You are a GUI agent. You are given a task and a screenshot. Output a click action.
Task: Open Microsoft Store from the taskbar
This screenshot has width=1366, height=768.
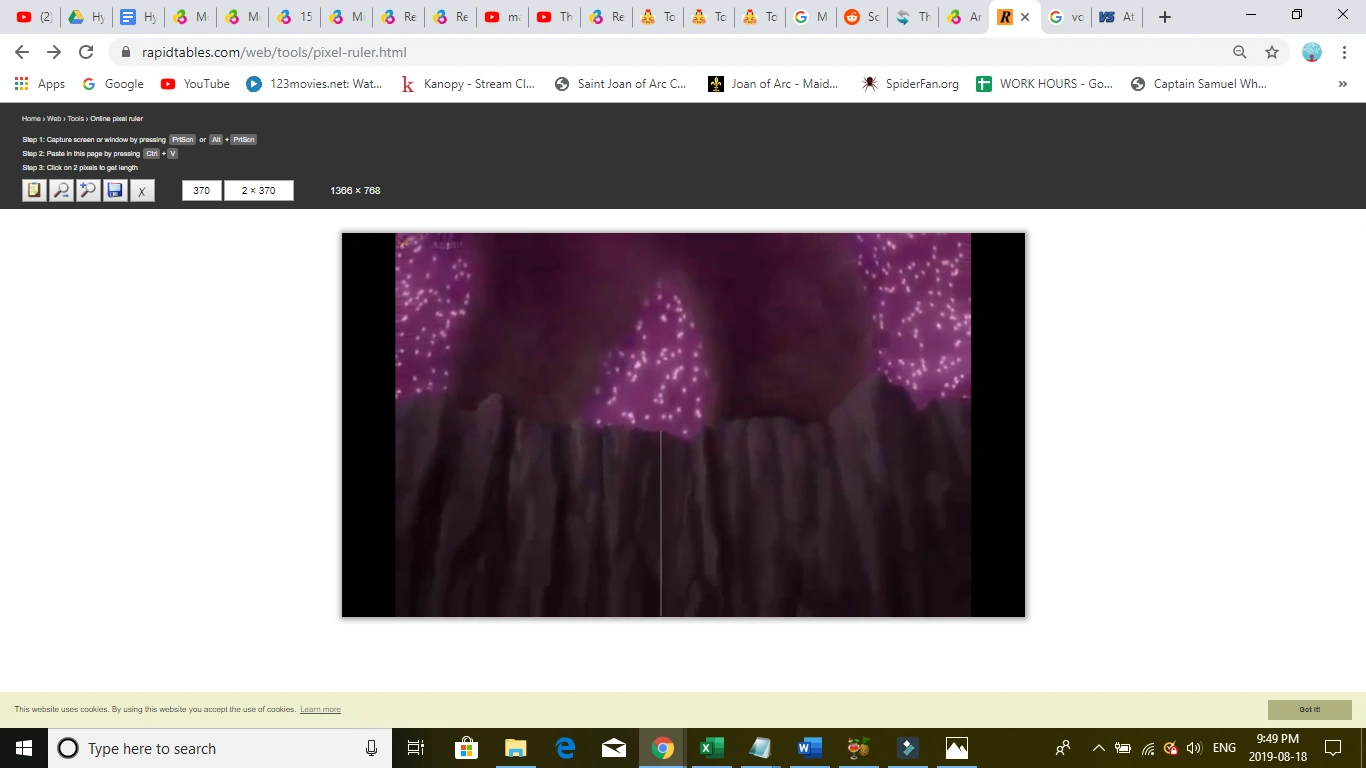pyautogui.click(x=466, y=748)
